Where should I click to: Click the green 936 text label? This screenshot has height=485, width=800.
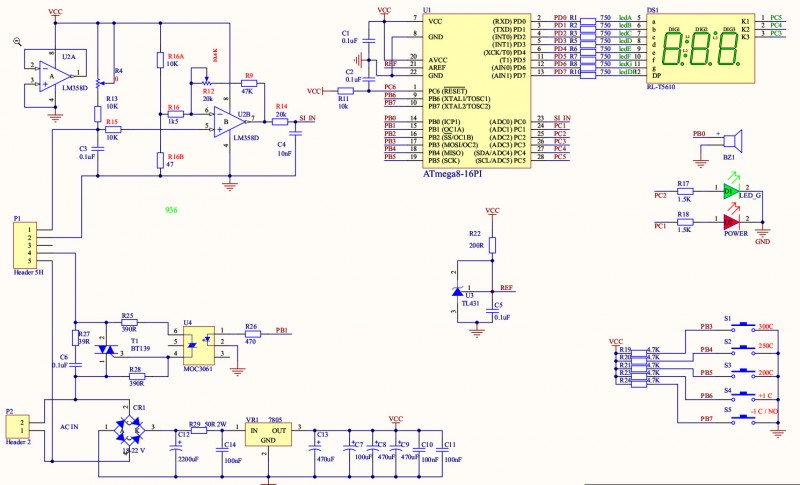click(x=171, y=211)
